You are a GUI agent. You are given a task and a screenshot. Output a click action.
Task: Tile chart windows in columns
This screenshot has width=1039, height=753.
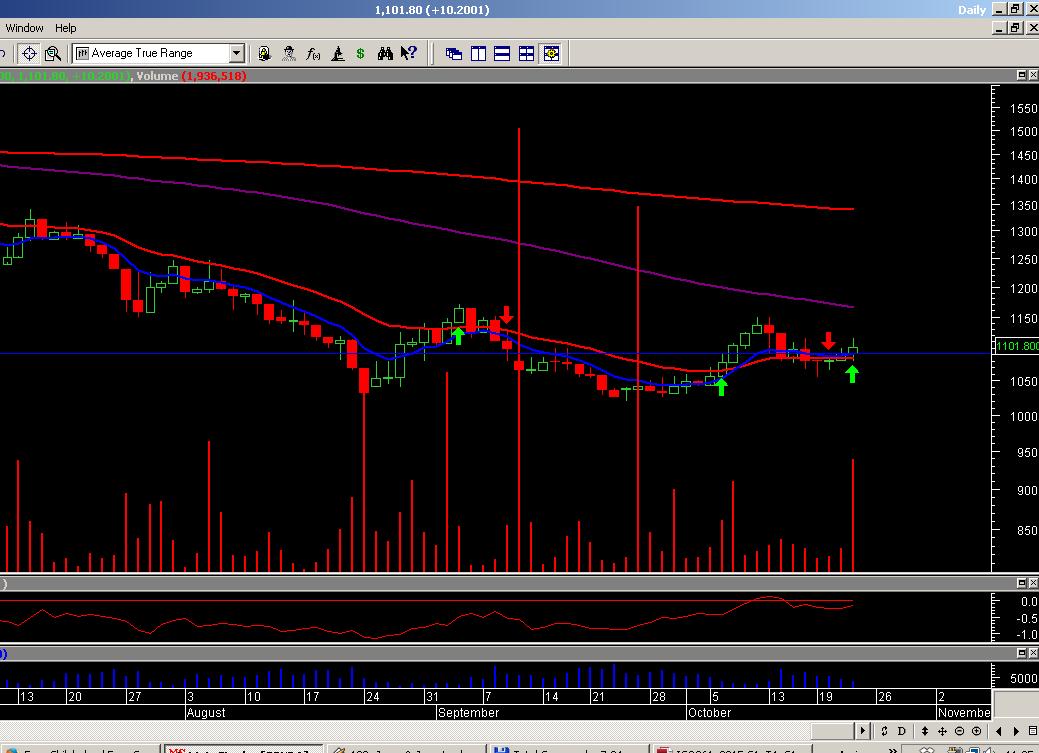point(478,53)
